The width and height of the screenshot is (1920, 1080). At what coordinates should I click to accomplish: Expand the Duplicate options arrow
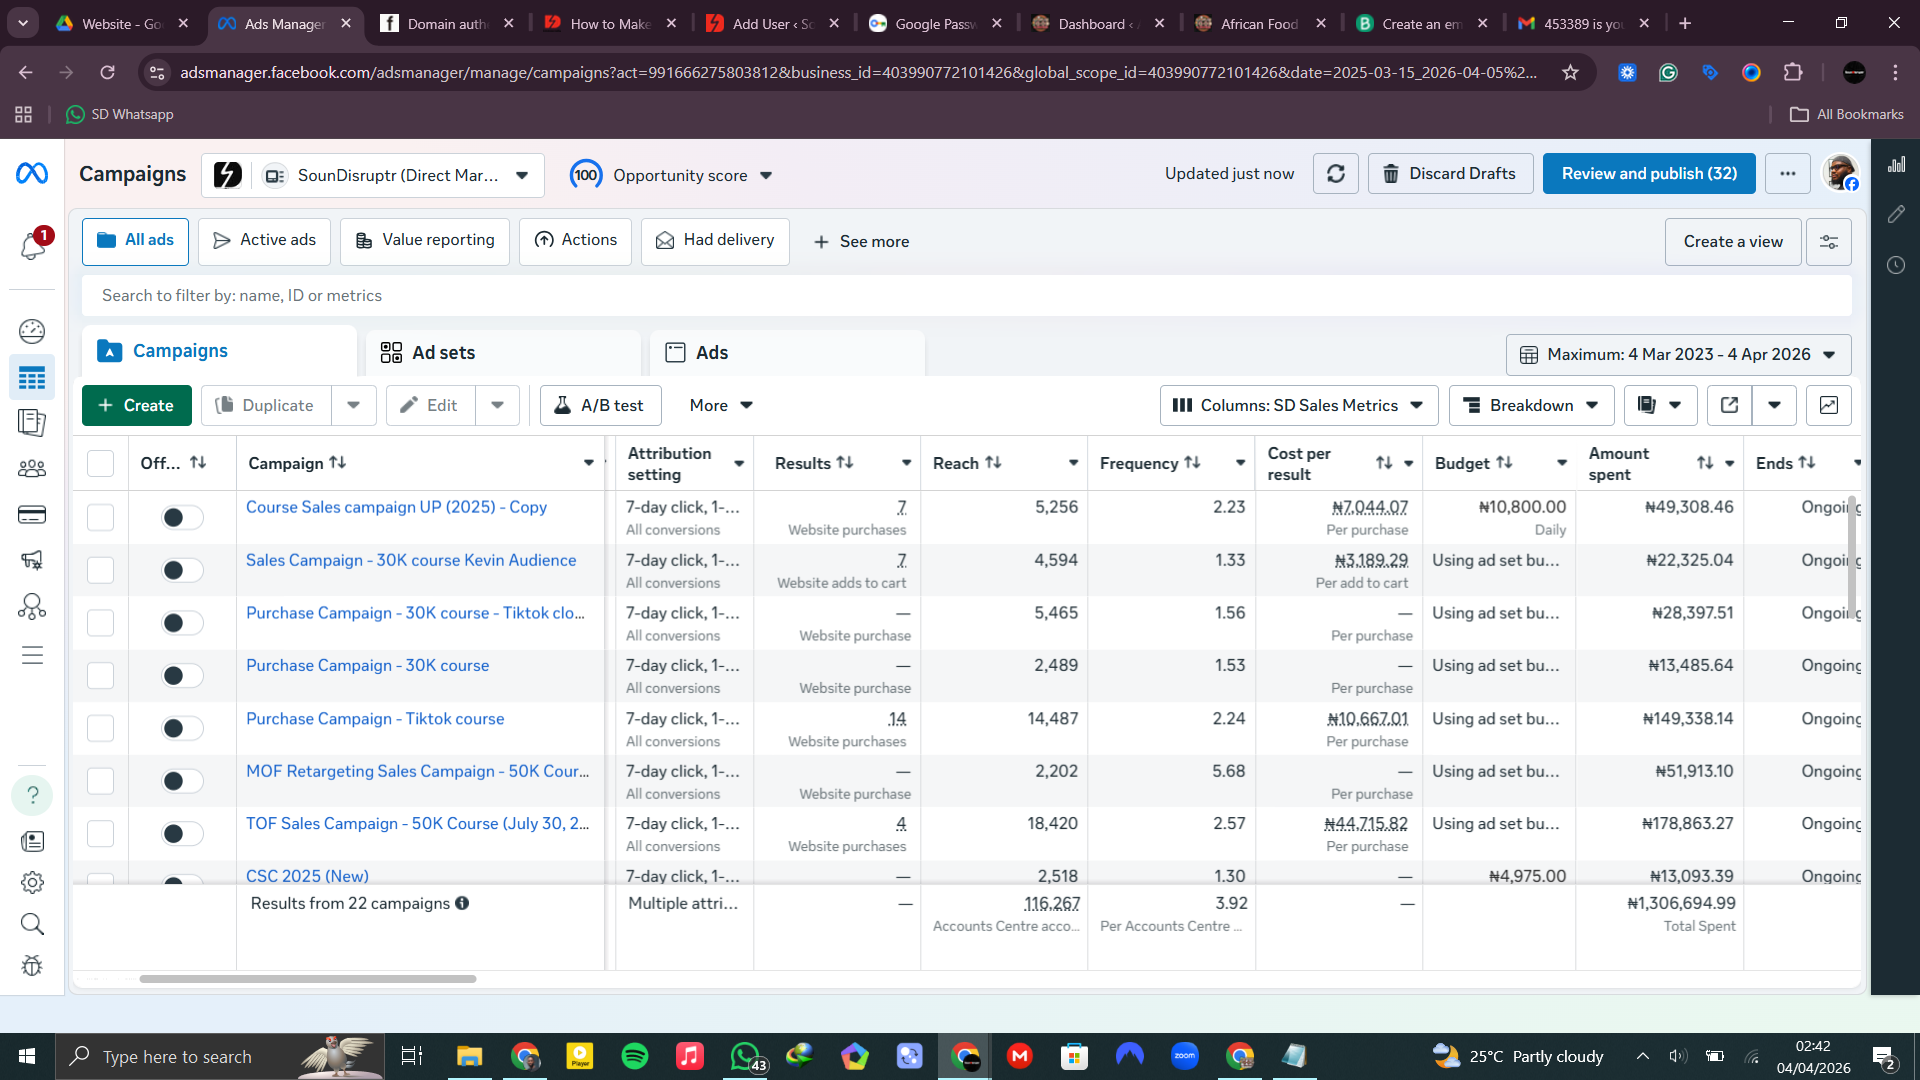click(x=354, y=405)
